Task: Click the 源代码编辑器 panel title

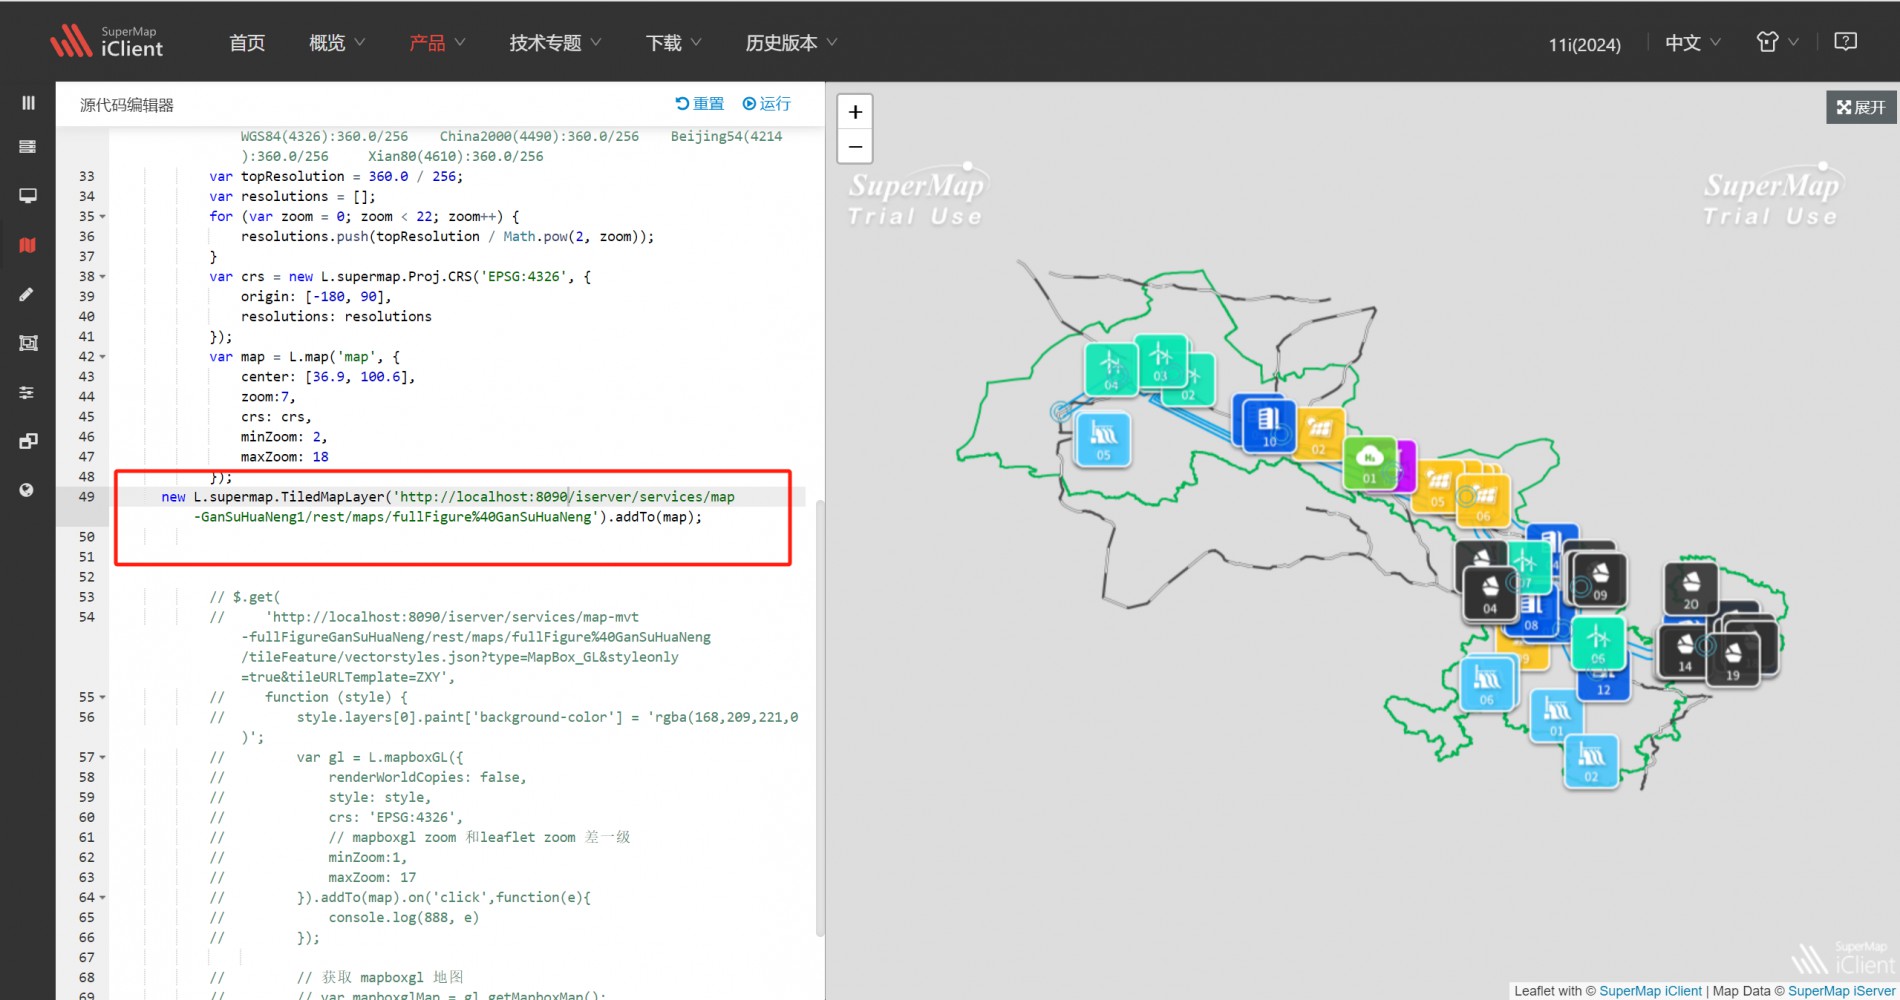Action: (127, 105)
